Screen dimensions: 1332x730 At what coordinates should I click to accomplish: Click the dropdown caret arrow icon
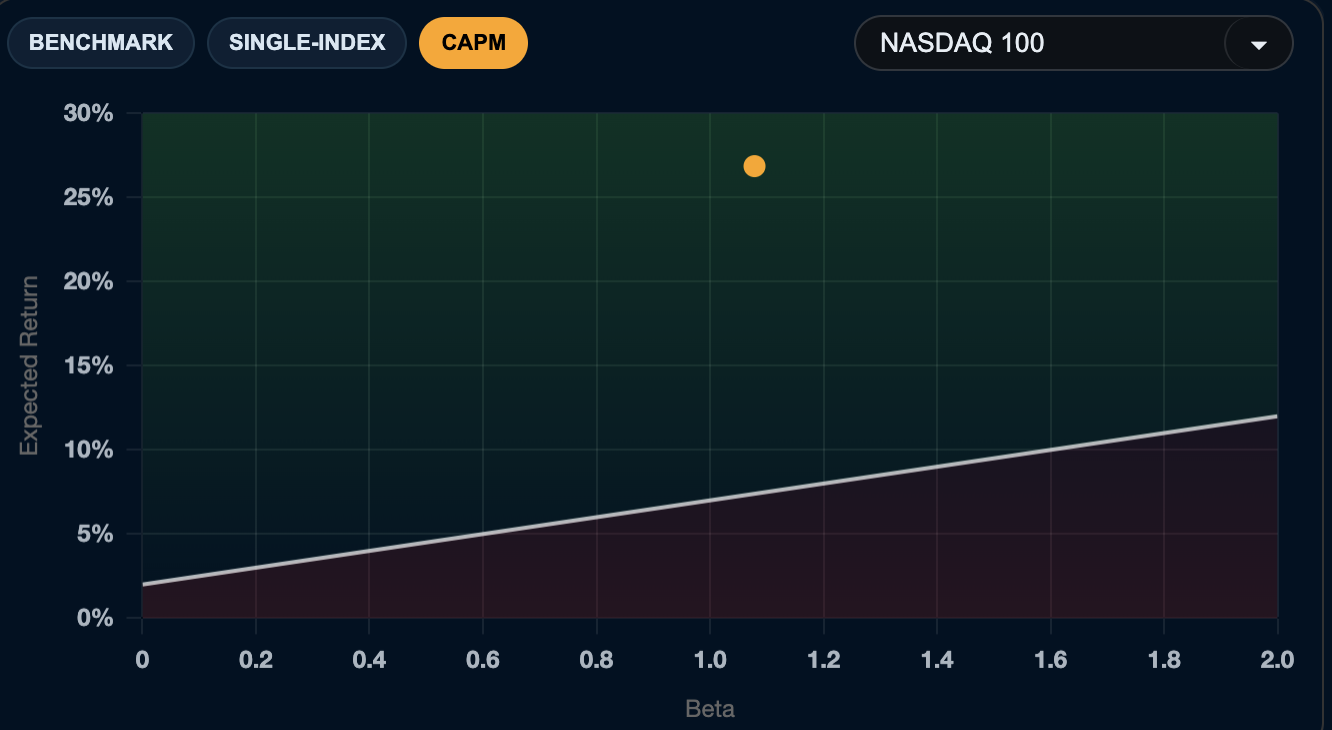[1259, 44]
